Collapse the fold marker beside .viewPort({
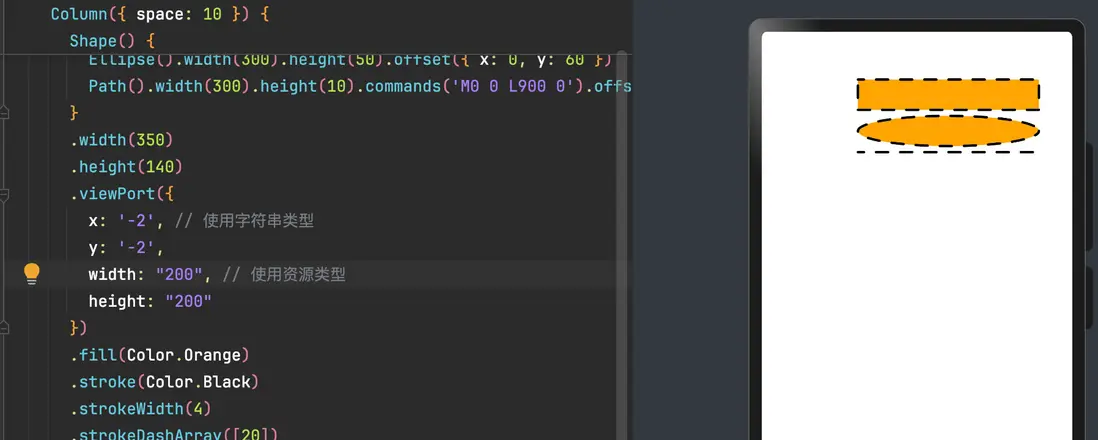This screenshot has width=1098, height=440. [x=4, y=195]
